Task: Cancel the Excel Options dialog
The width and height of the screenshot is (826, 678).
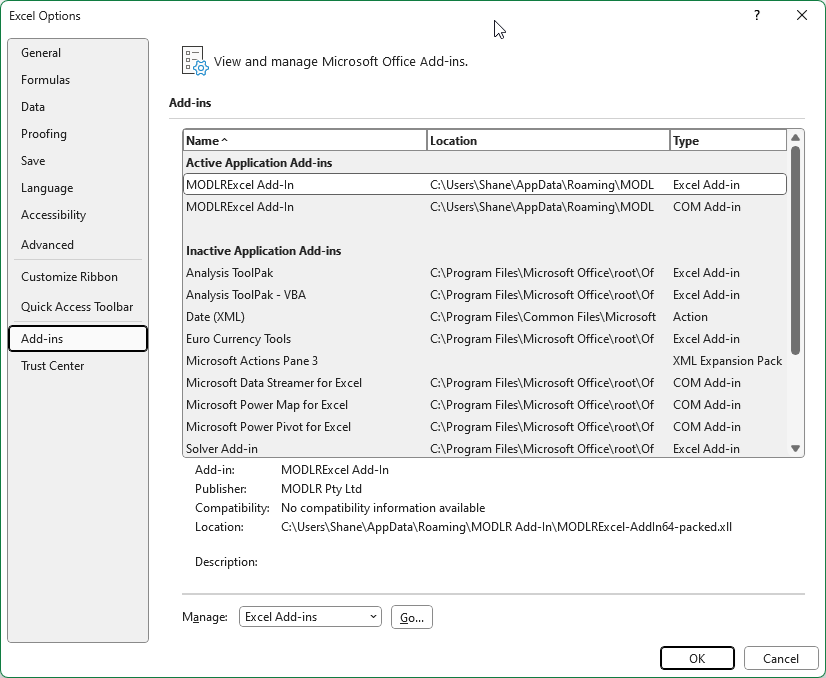Action: pos(781,658)
